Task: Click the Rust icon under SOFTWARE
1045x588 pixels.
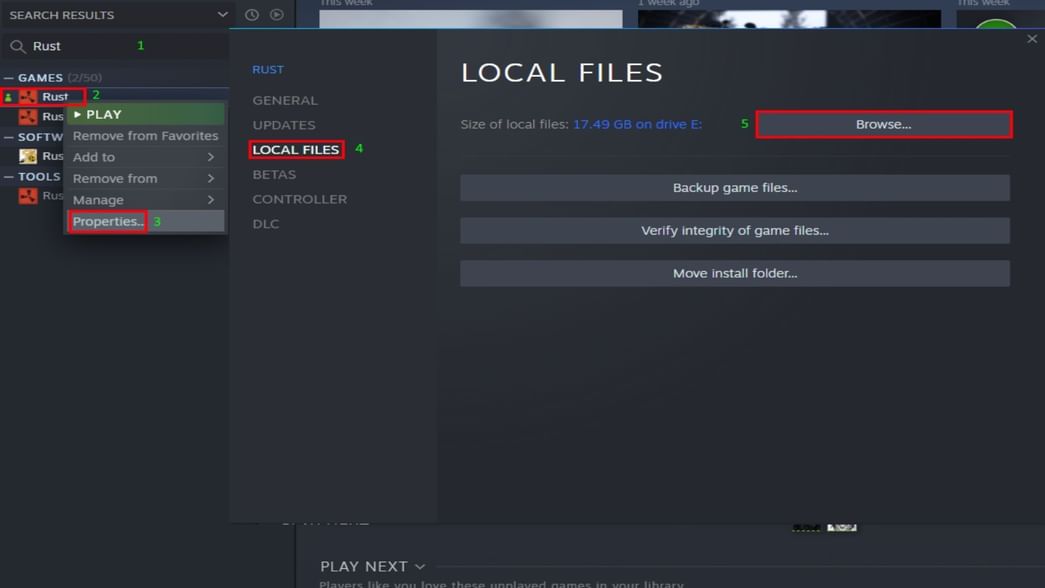Action: (28, 155)
